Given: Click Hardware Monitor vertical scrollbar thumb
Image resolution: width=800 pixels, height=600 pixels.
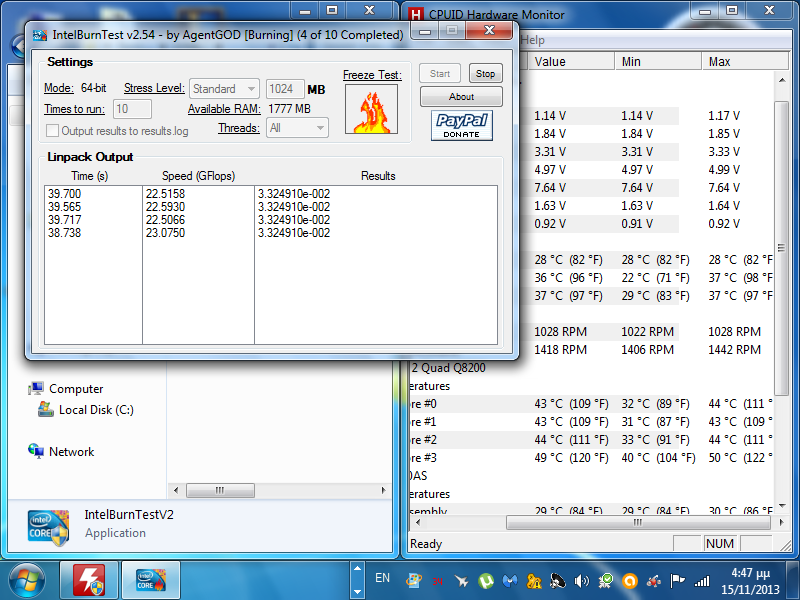Looking at the screenshot, I should tap(782, 248).
